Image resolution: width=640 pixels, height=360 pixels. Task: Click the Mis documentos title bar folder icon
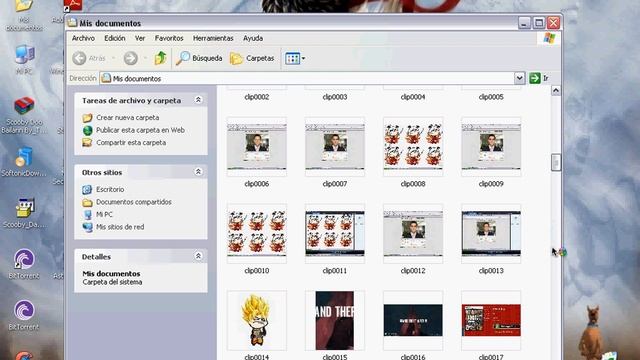[x=73, y=23]
